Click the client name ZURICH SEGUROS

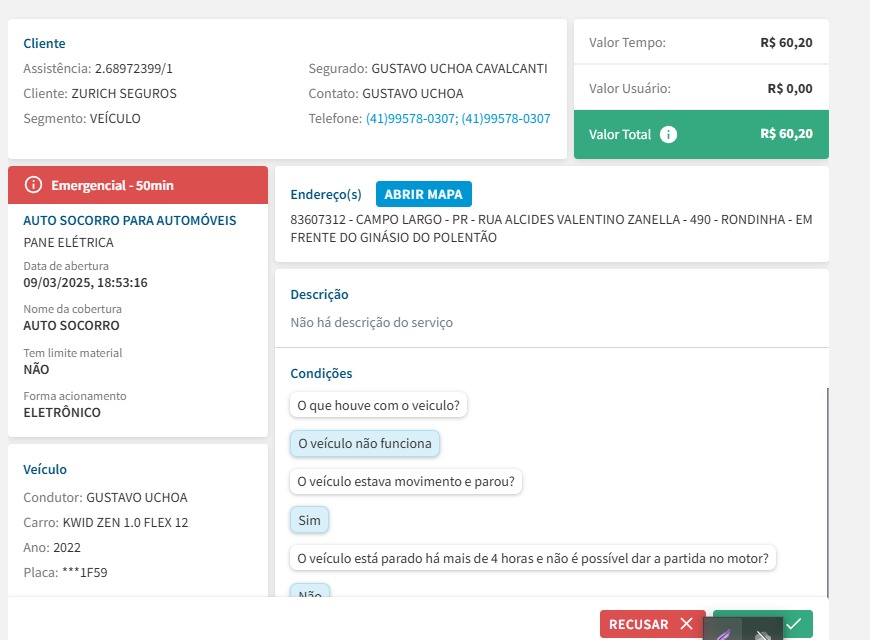click(x=124, y=93)
